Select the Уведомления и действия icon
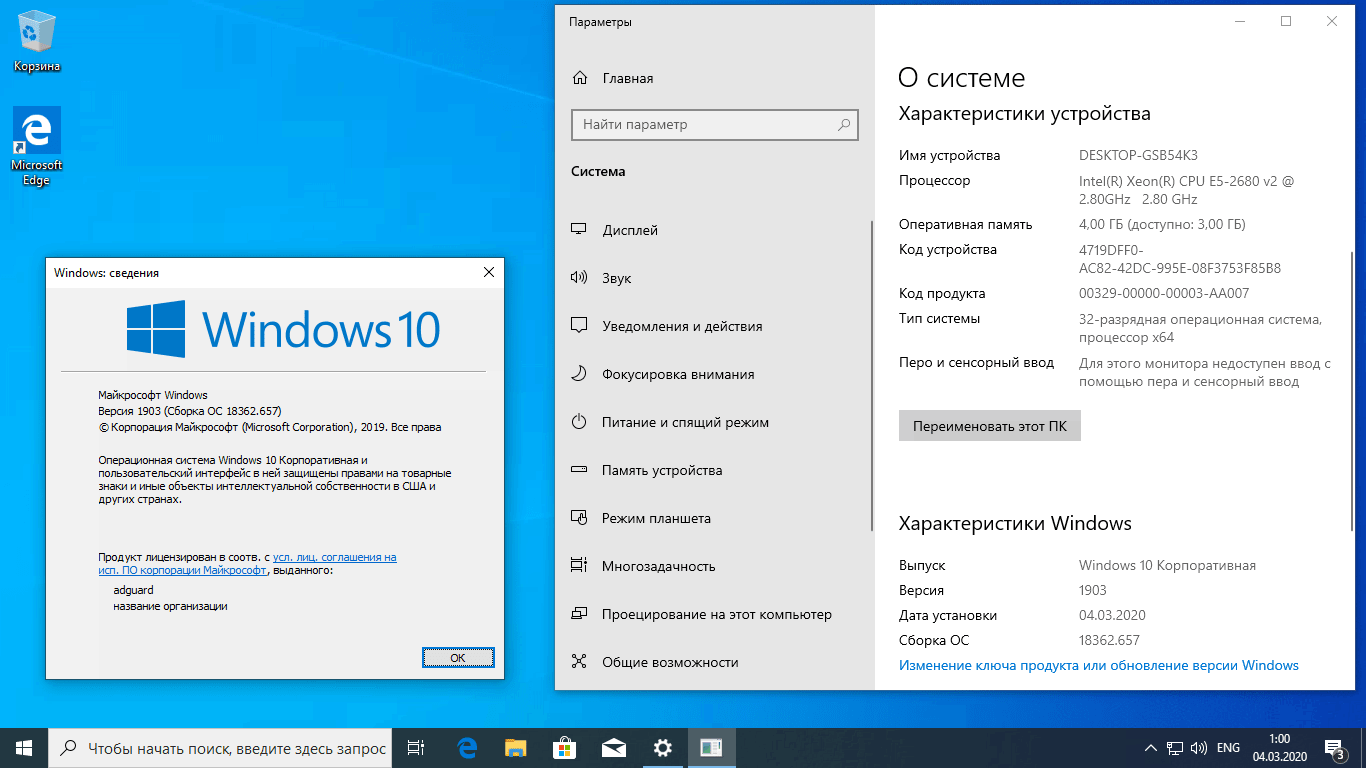 pos(578,326)
